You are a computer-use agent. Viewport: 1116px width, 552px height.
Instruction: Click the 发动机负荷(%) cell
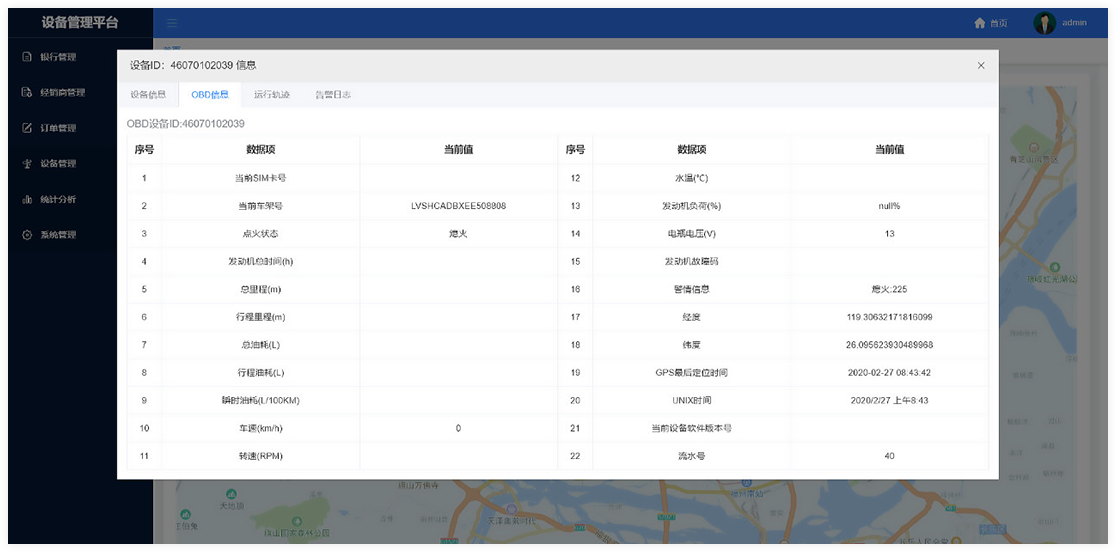click(x=691, y=206)
